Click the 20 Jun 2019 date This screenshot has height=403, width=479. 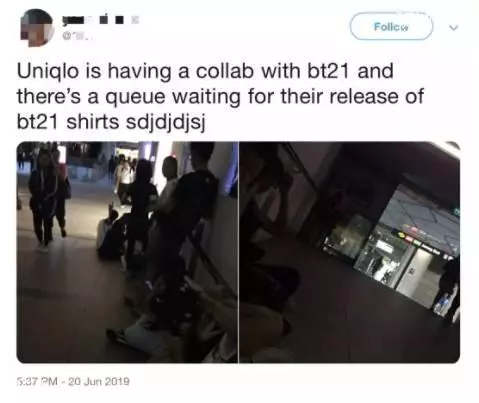tap(99, 381)
